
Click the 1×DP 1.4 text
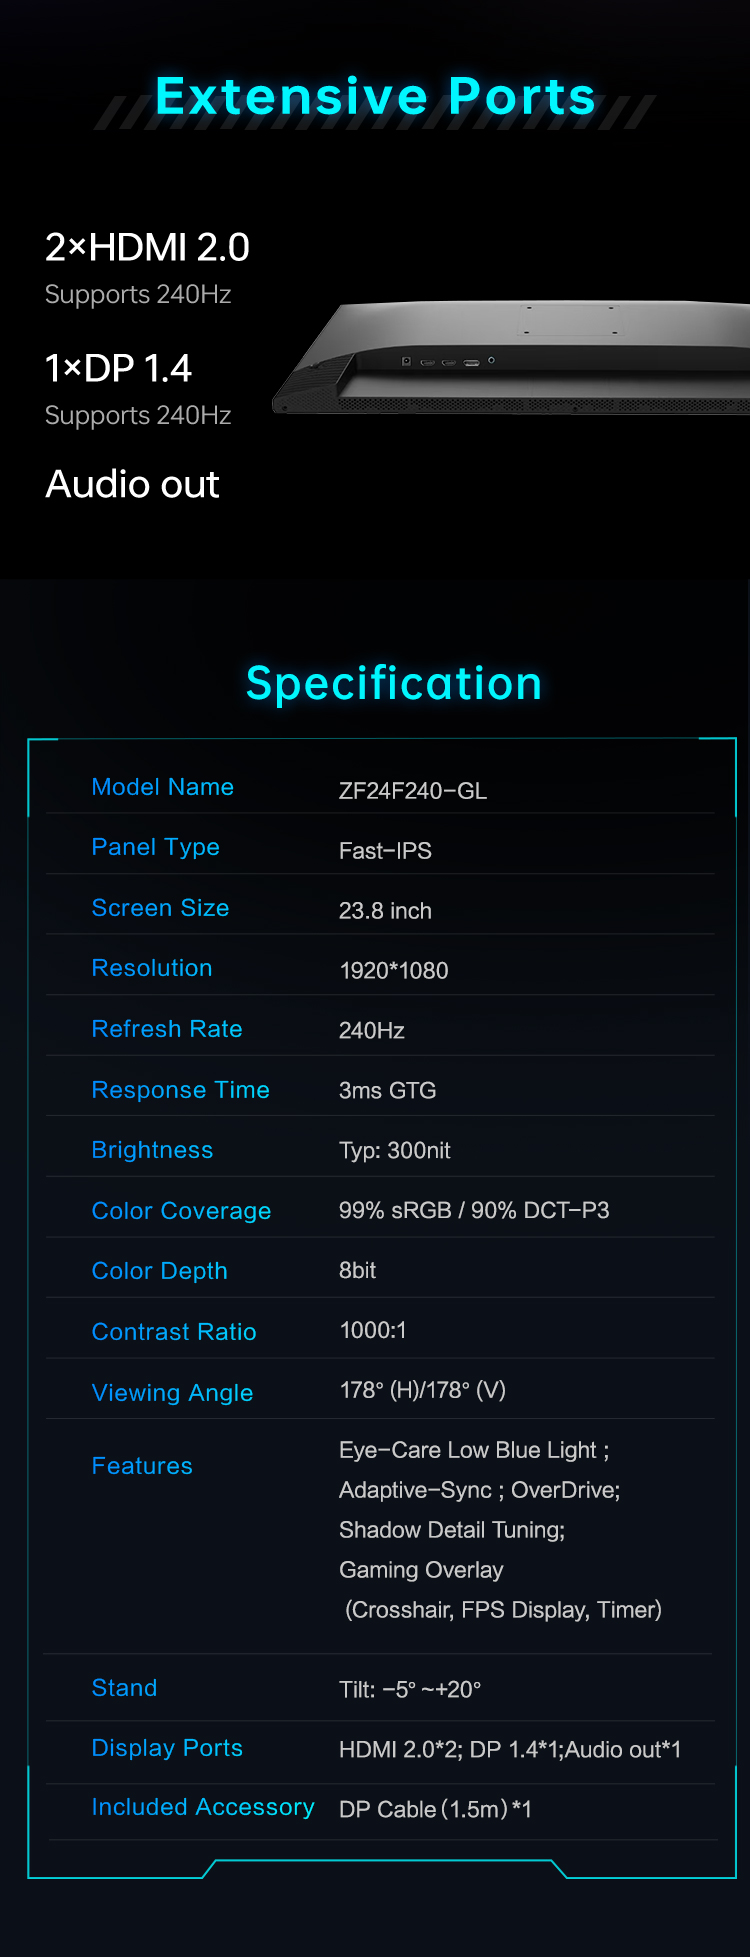(x=118, y=368)
